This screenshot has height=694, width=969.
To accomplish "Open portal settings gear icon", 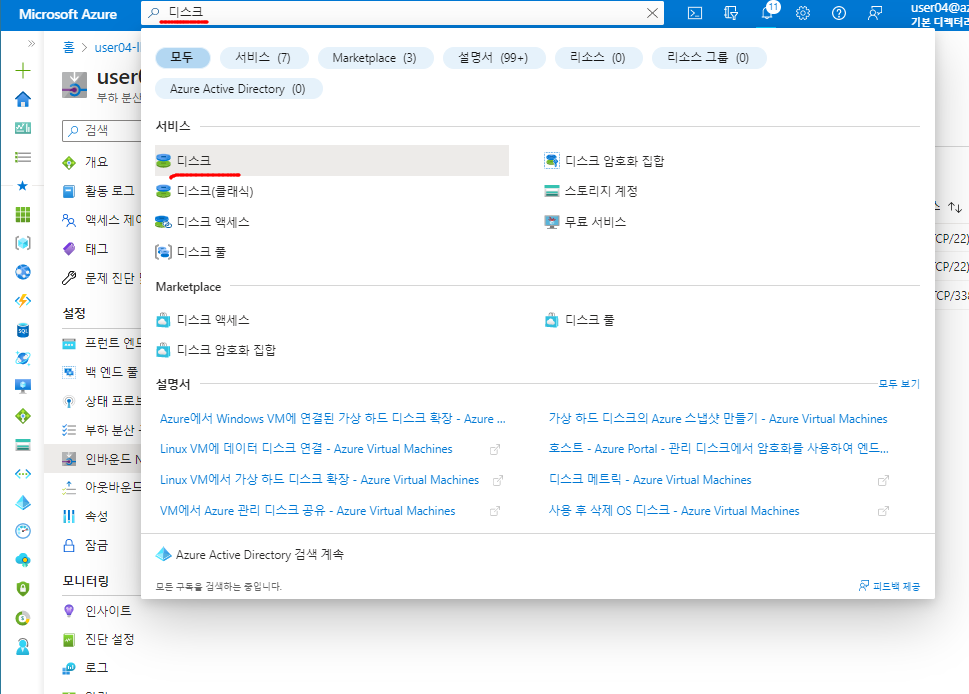I will (803, 13).
